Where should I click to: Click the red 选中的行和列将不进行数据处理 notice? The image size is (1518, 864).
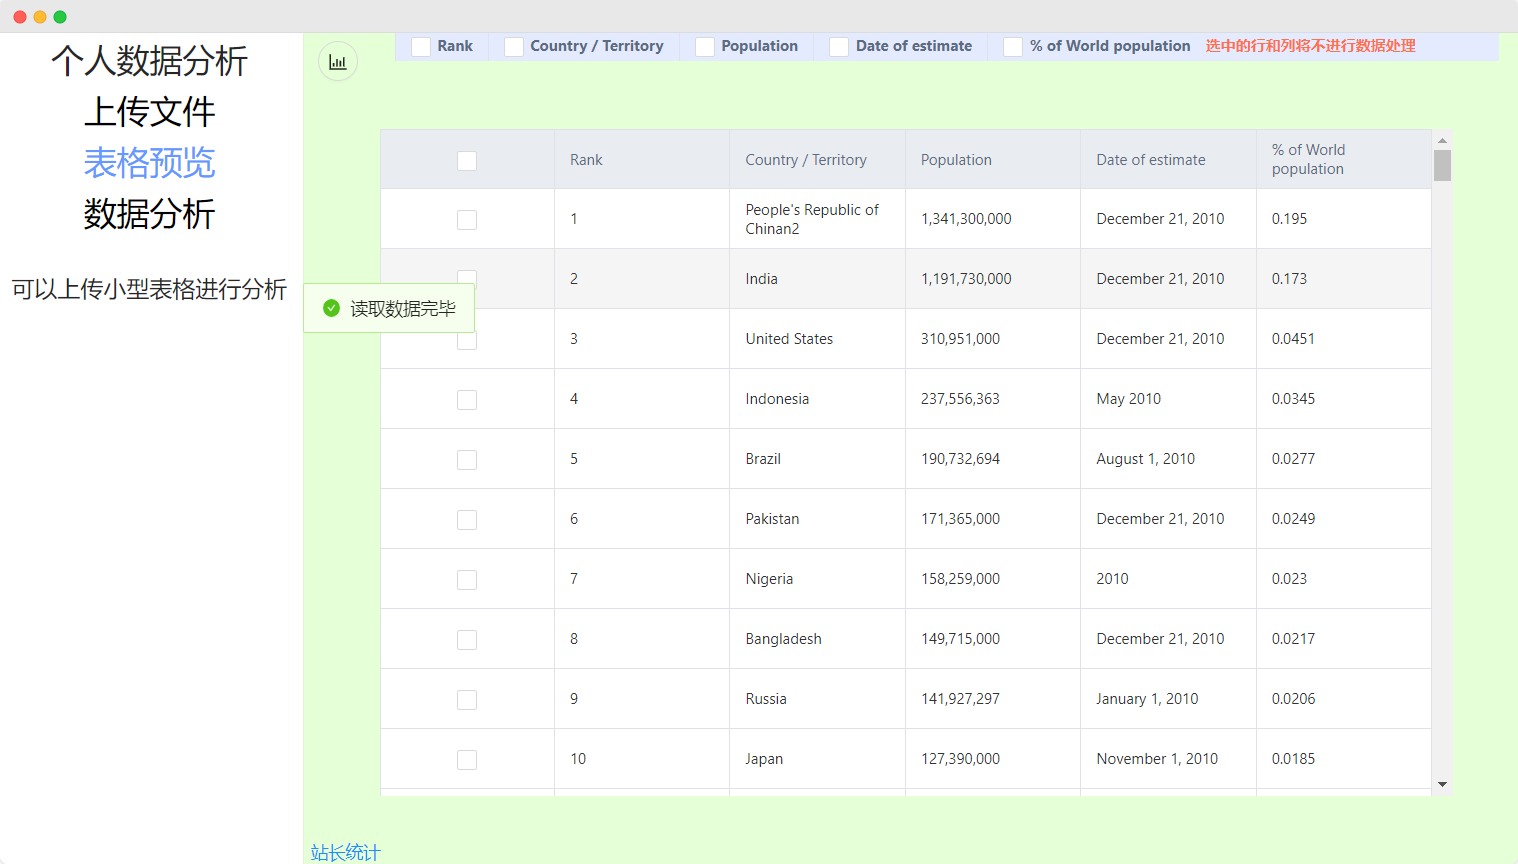1310,46
